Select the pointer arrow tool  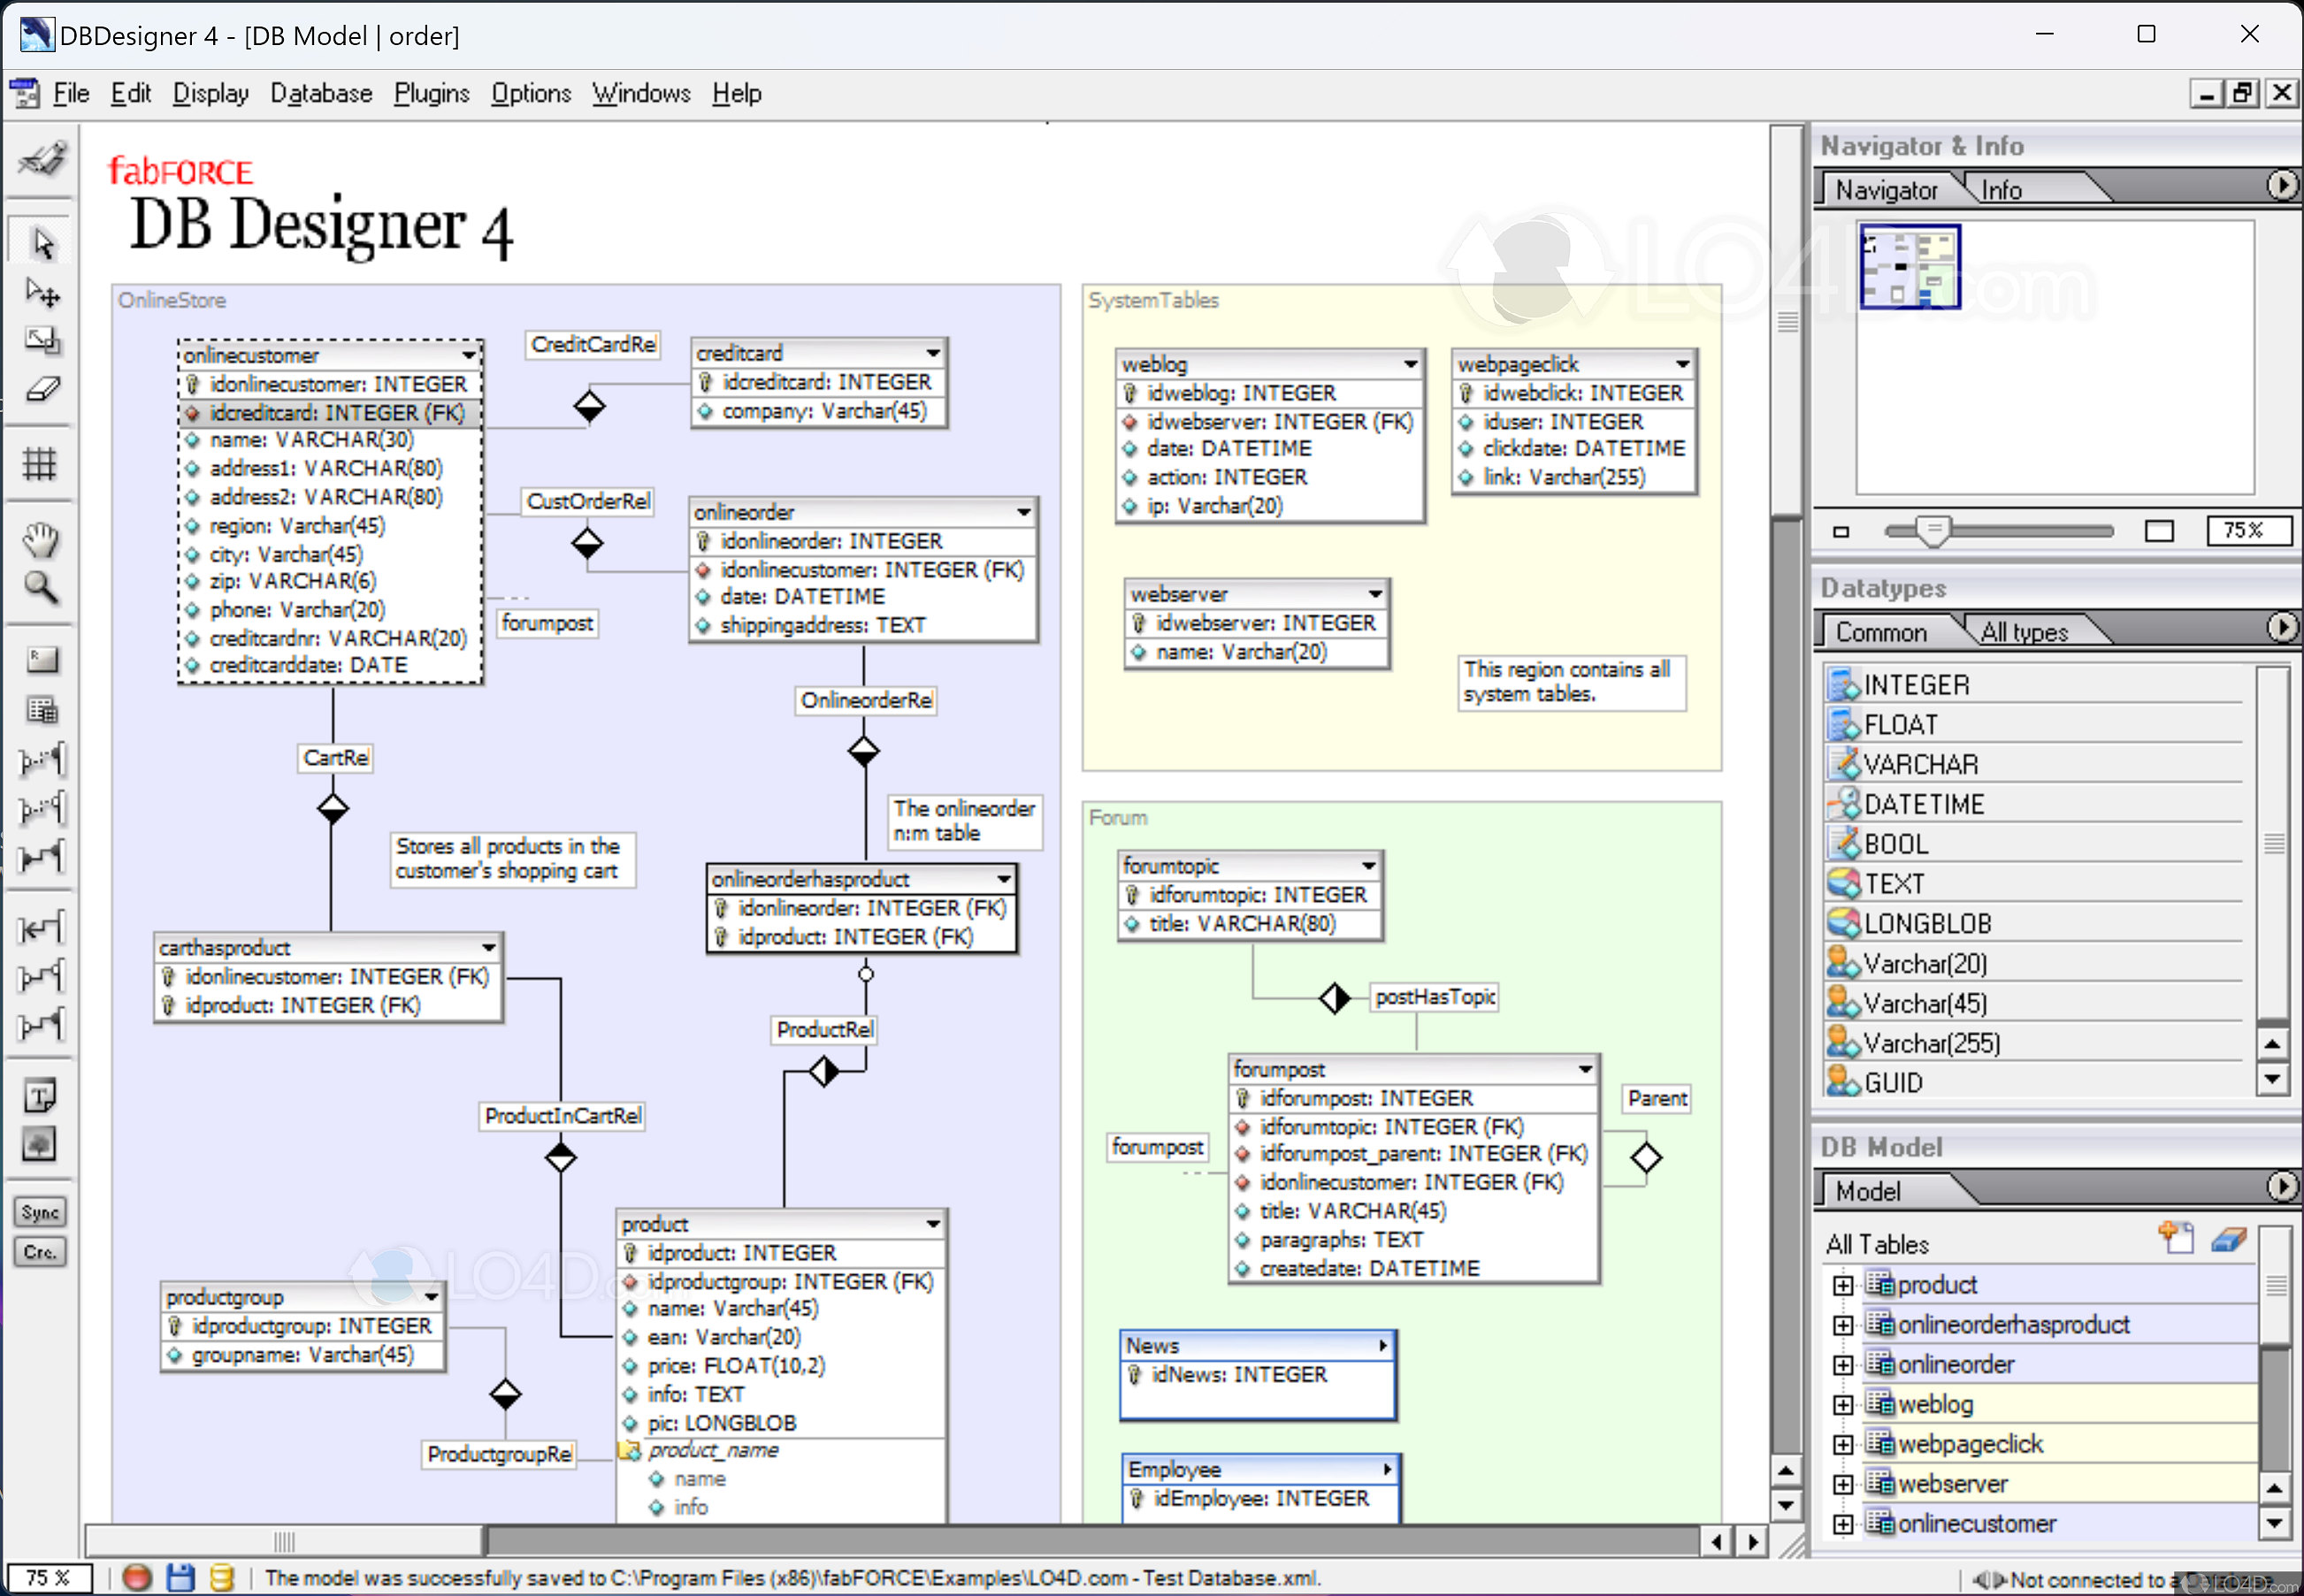(42, 243)
